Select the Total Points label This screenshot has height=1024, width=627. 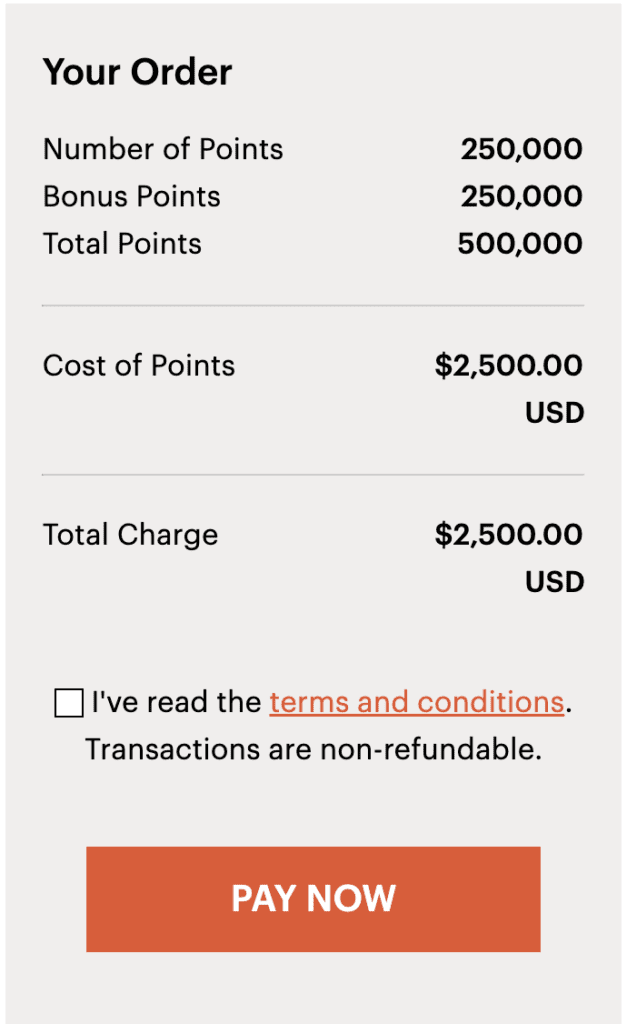coord(122,243)
